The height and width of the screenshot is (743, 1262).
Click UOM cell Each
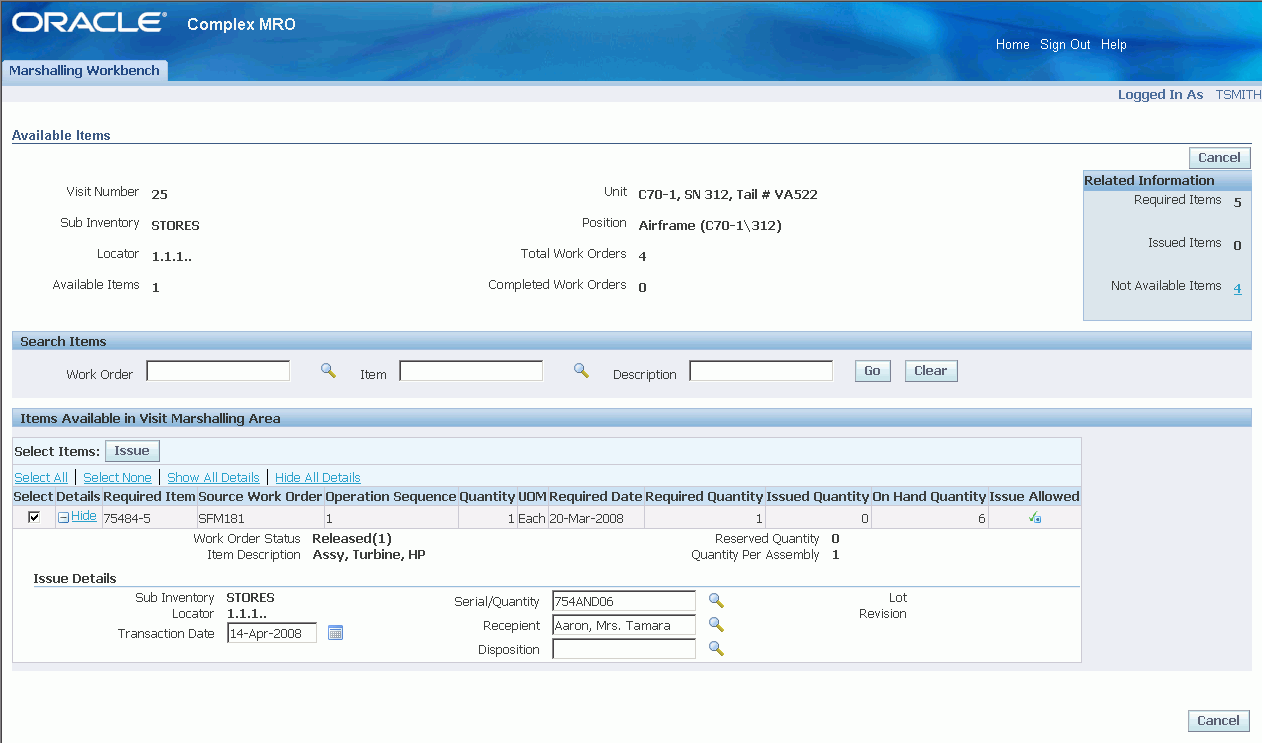[x=531, y=519]
